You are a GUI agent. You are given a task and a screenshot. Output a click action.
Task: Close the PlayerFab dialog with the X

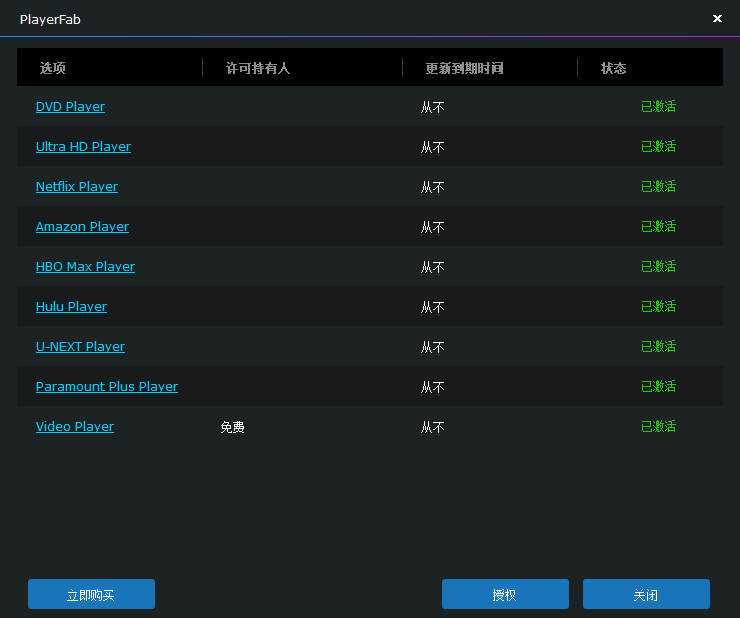(x=717, y=18)
